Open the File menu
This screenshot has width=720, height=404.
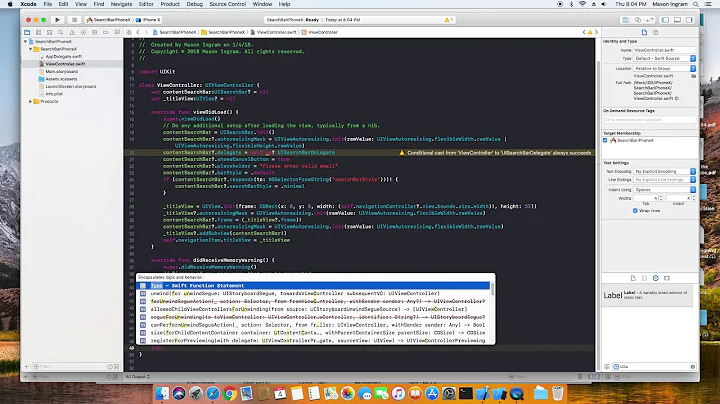(47, 4)
